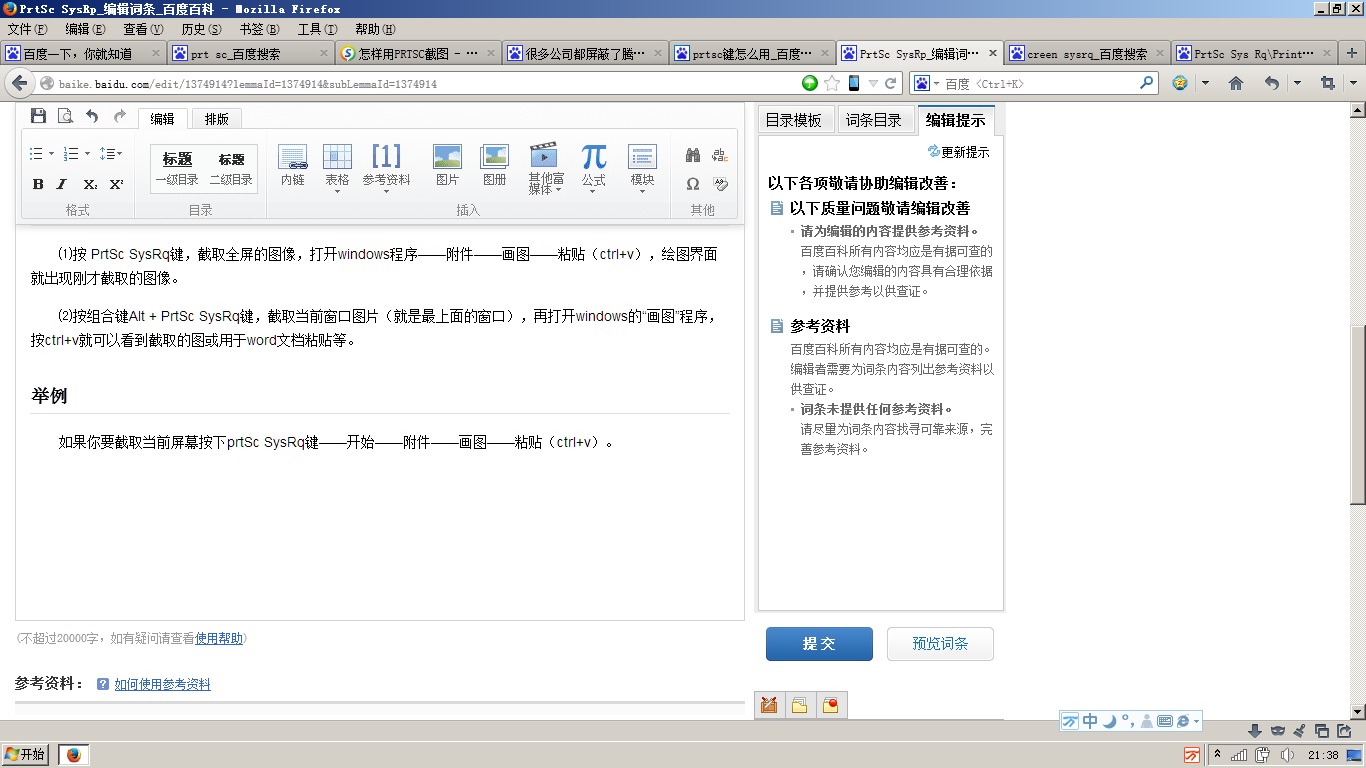Click the save draft floppy icon
1366x768 pixels.
(38, 117)
